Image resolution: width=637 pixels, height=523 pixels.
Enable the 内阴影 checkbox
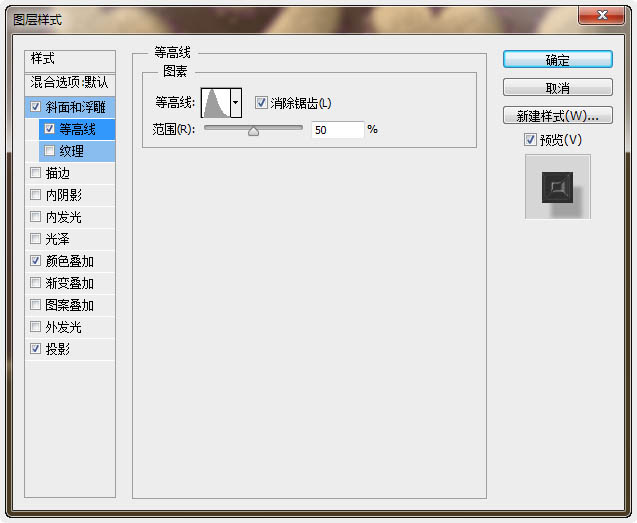35,195
